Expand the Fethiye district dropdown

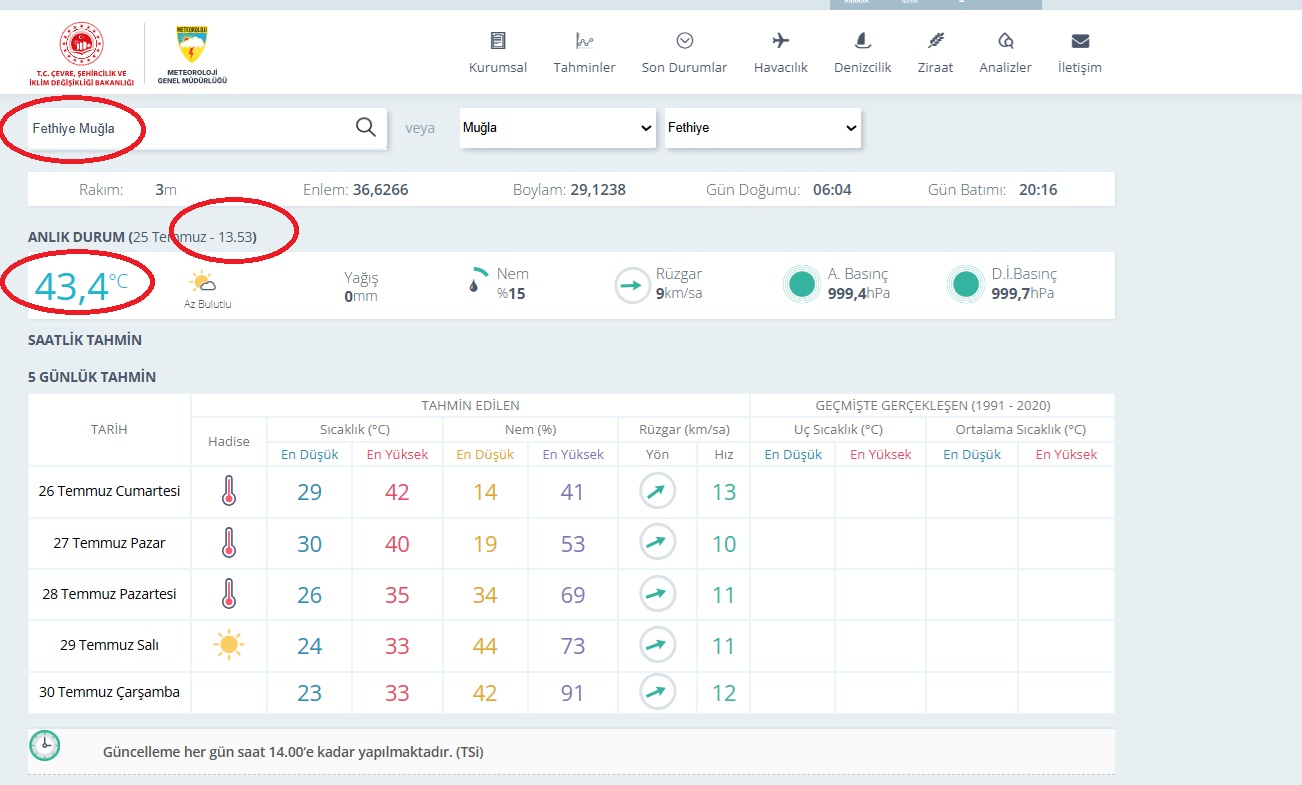coord(762,128)
